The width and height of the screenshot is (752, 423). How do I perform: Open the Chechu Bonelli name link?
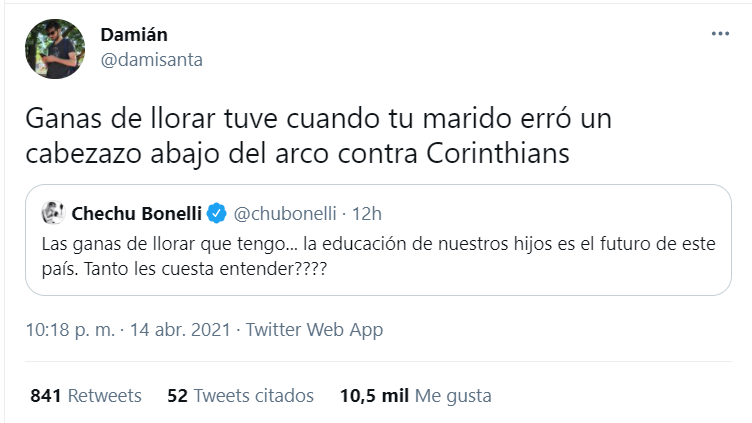pyautogui.click(x=134, y=213)
